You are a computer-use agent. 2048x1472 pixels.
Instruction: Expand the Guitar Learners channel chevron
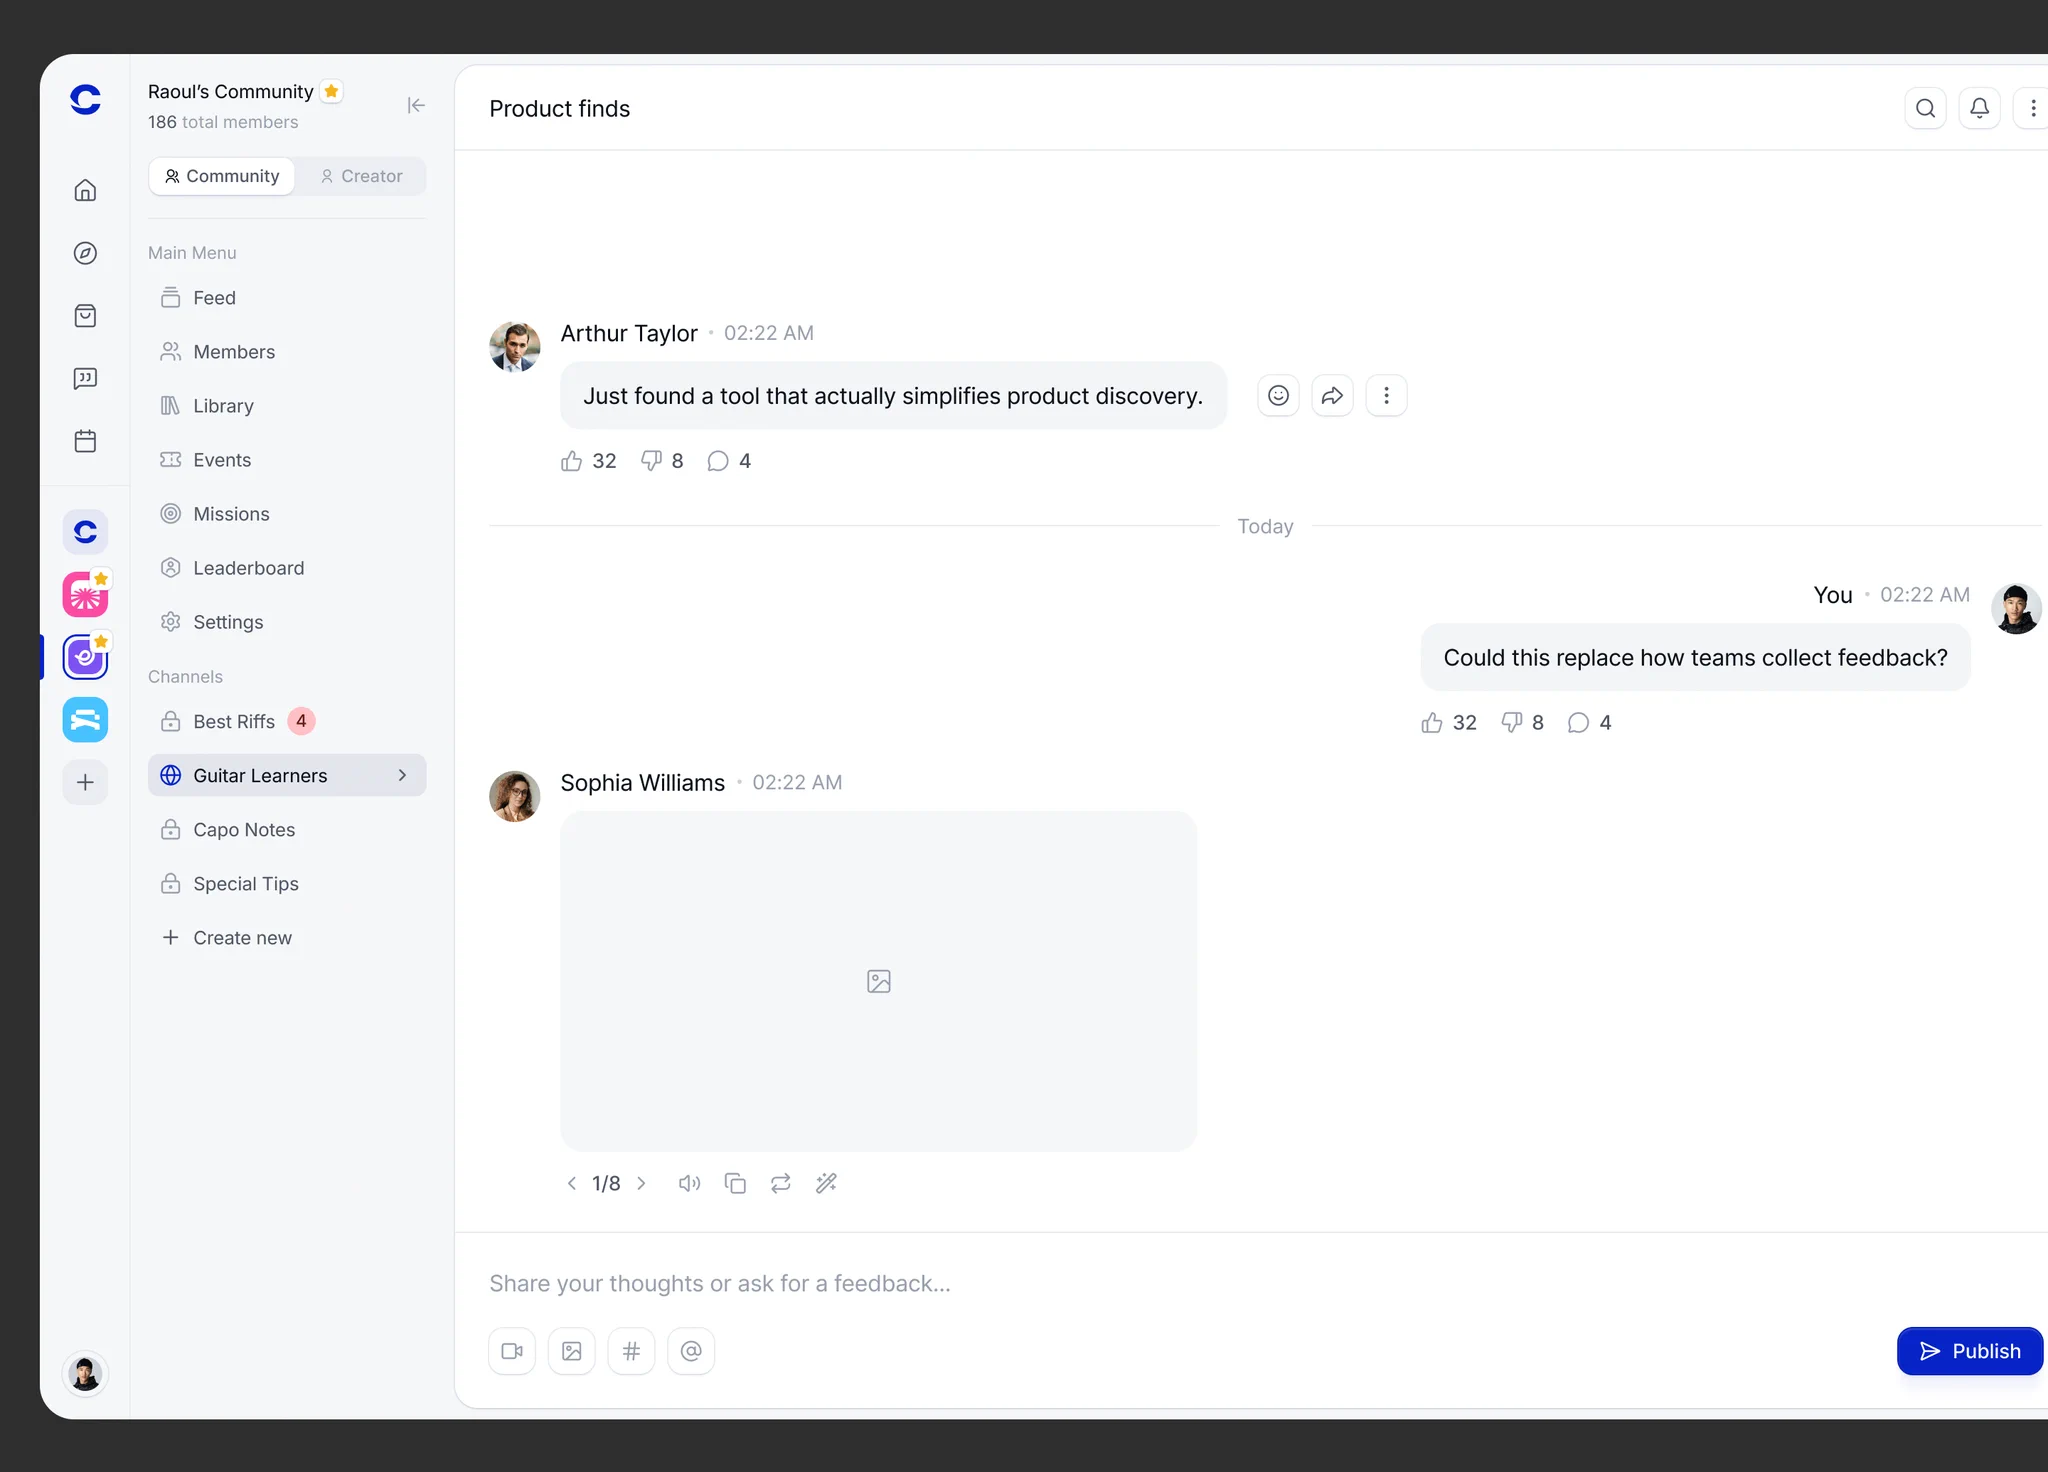click(402, 776)
